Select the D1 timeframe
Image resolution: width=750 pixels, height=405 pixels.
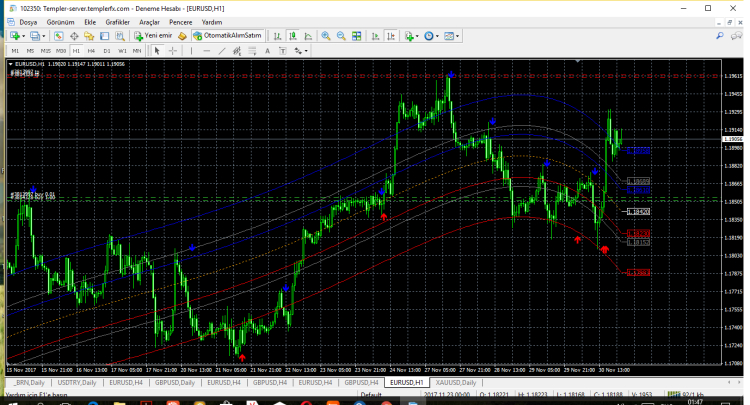(107, 51)
